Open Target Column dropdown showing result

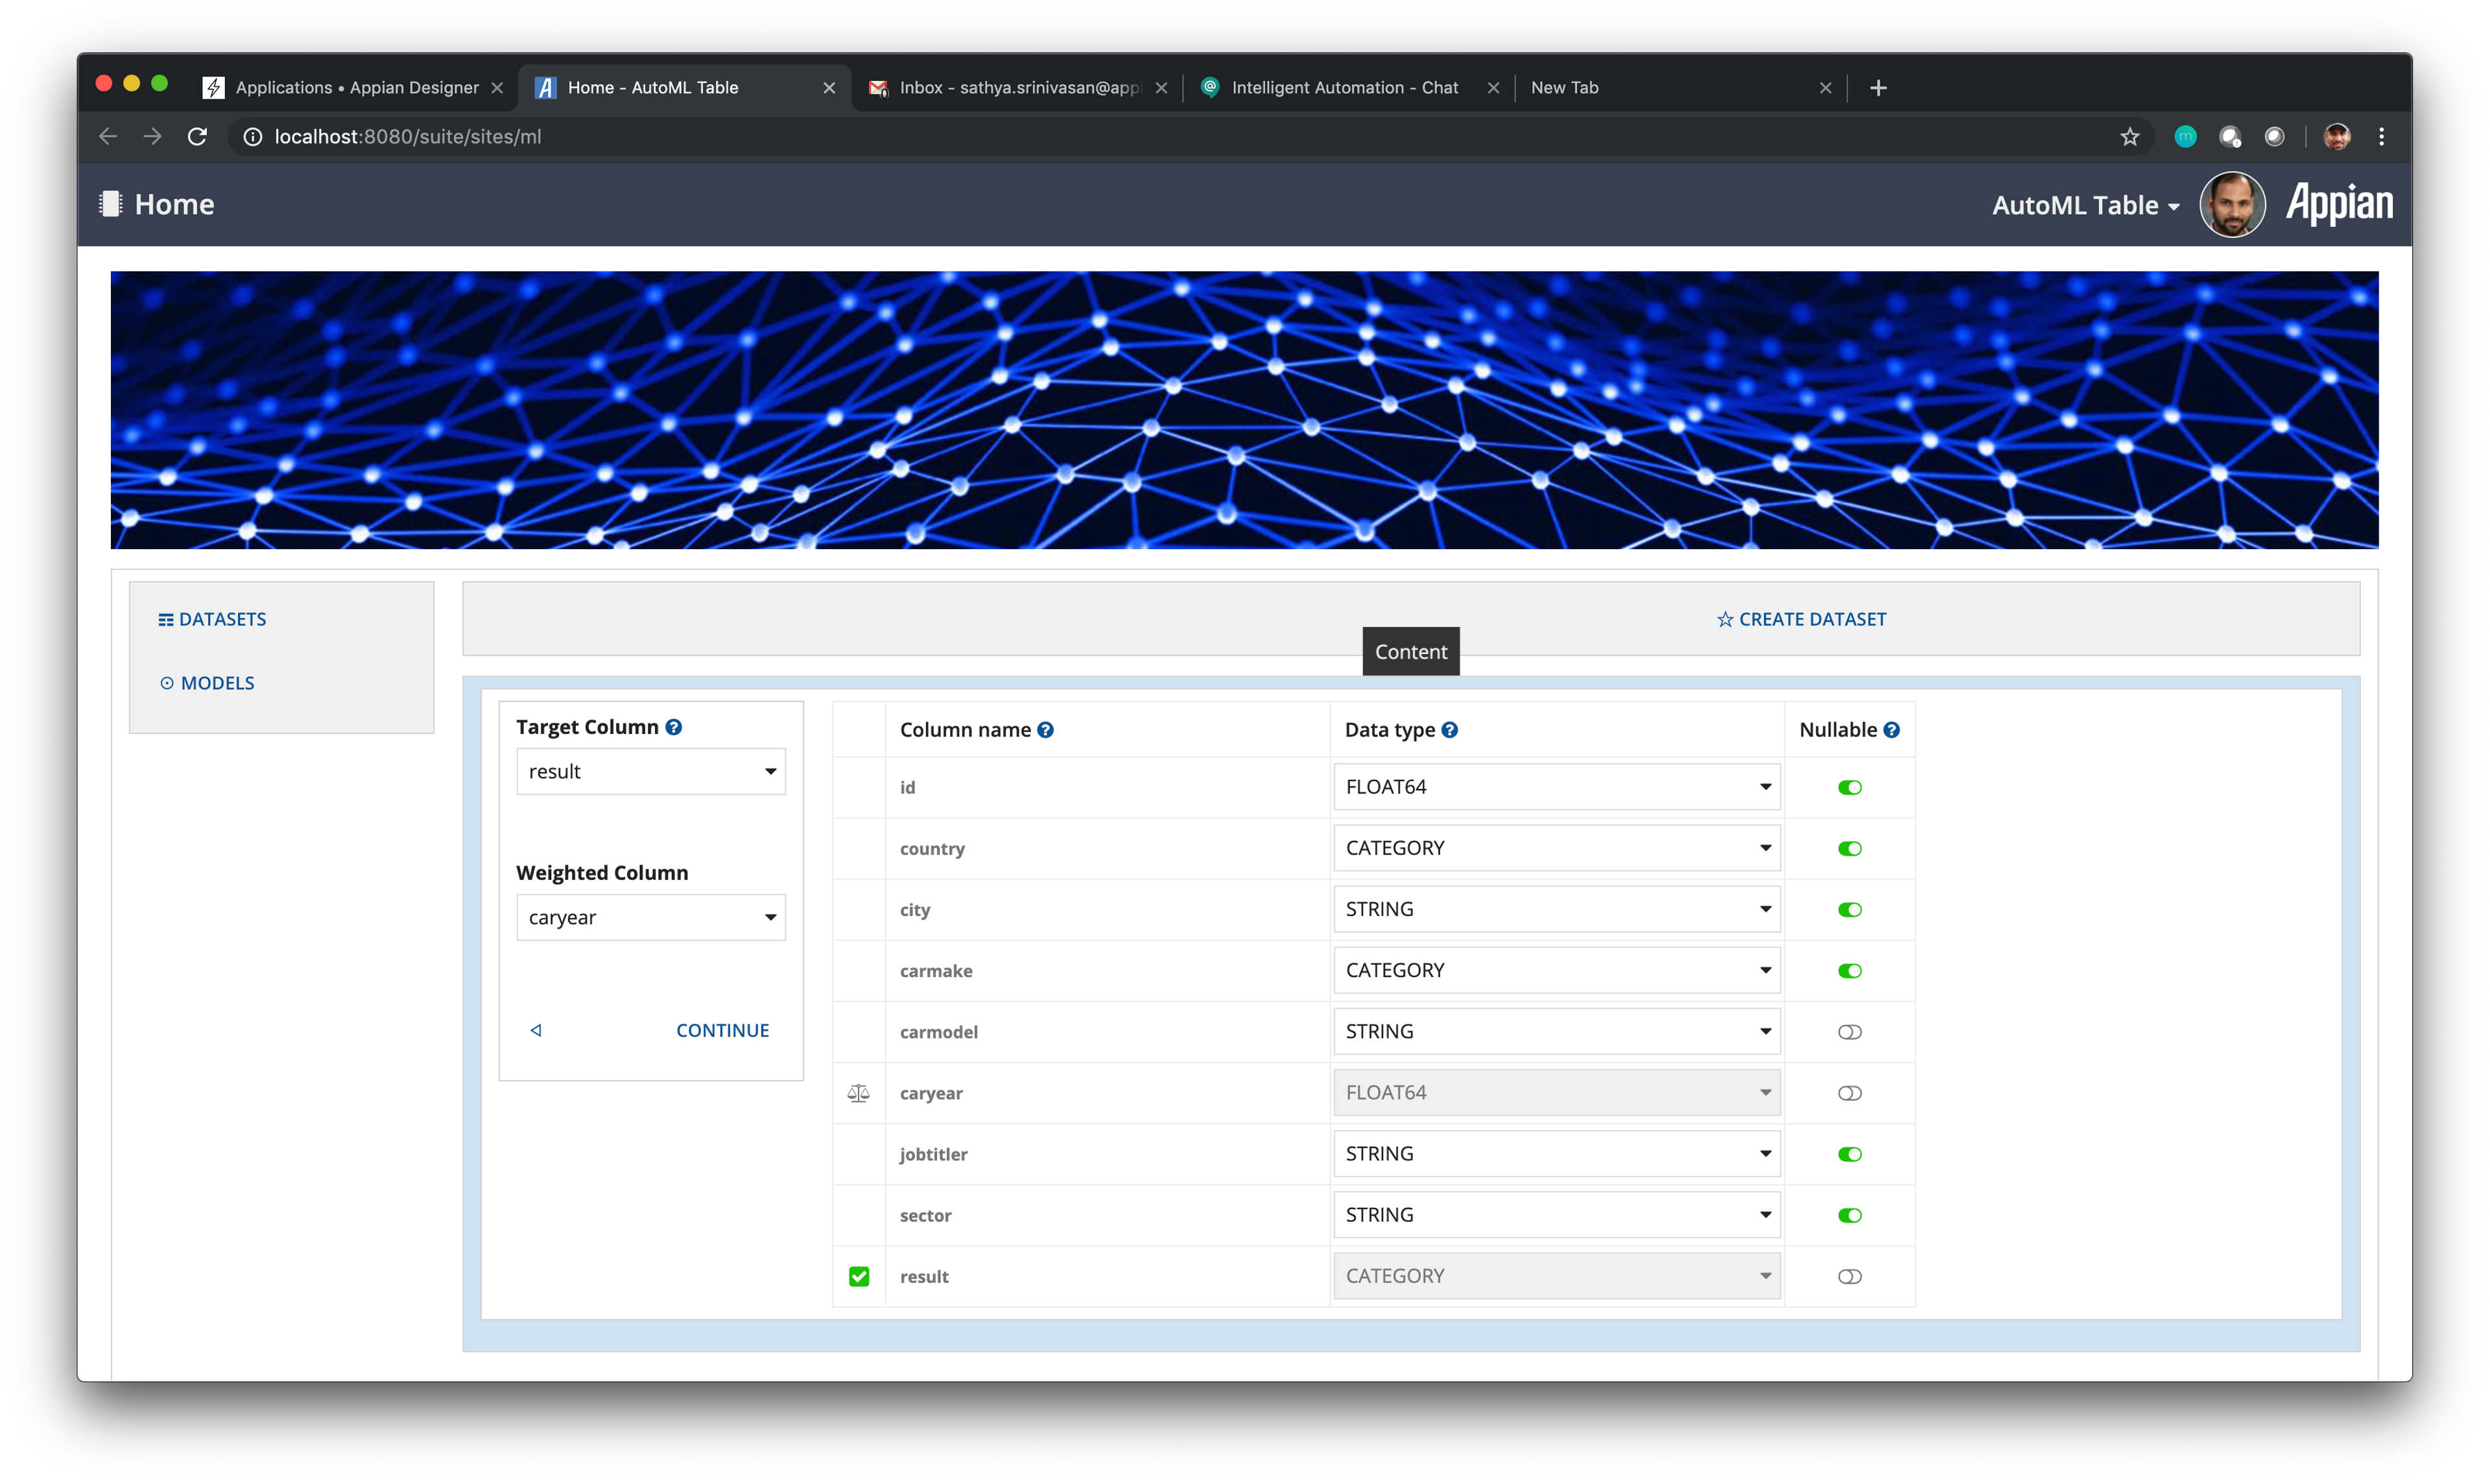click(x=650, y=772)
